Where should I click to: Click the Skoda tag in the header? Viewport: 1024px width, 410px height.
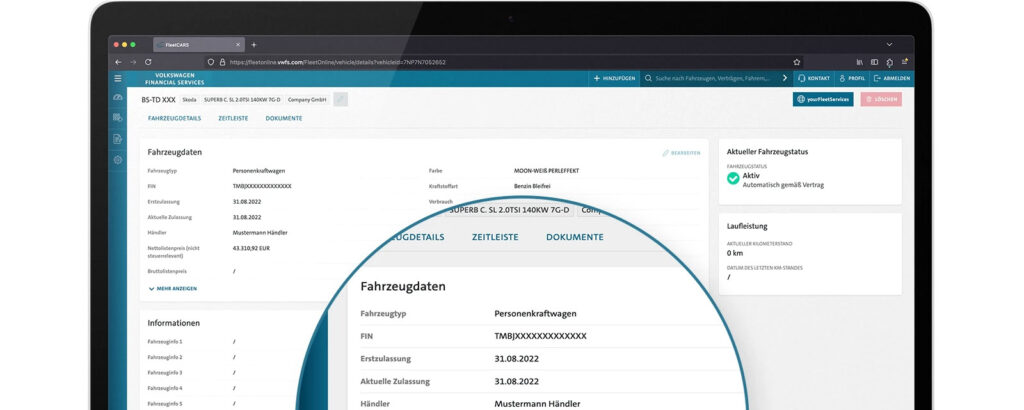click(189, 100)
